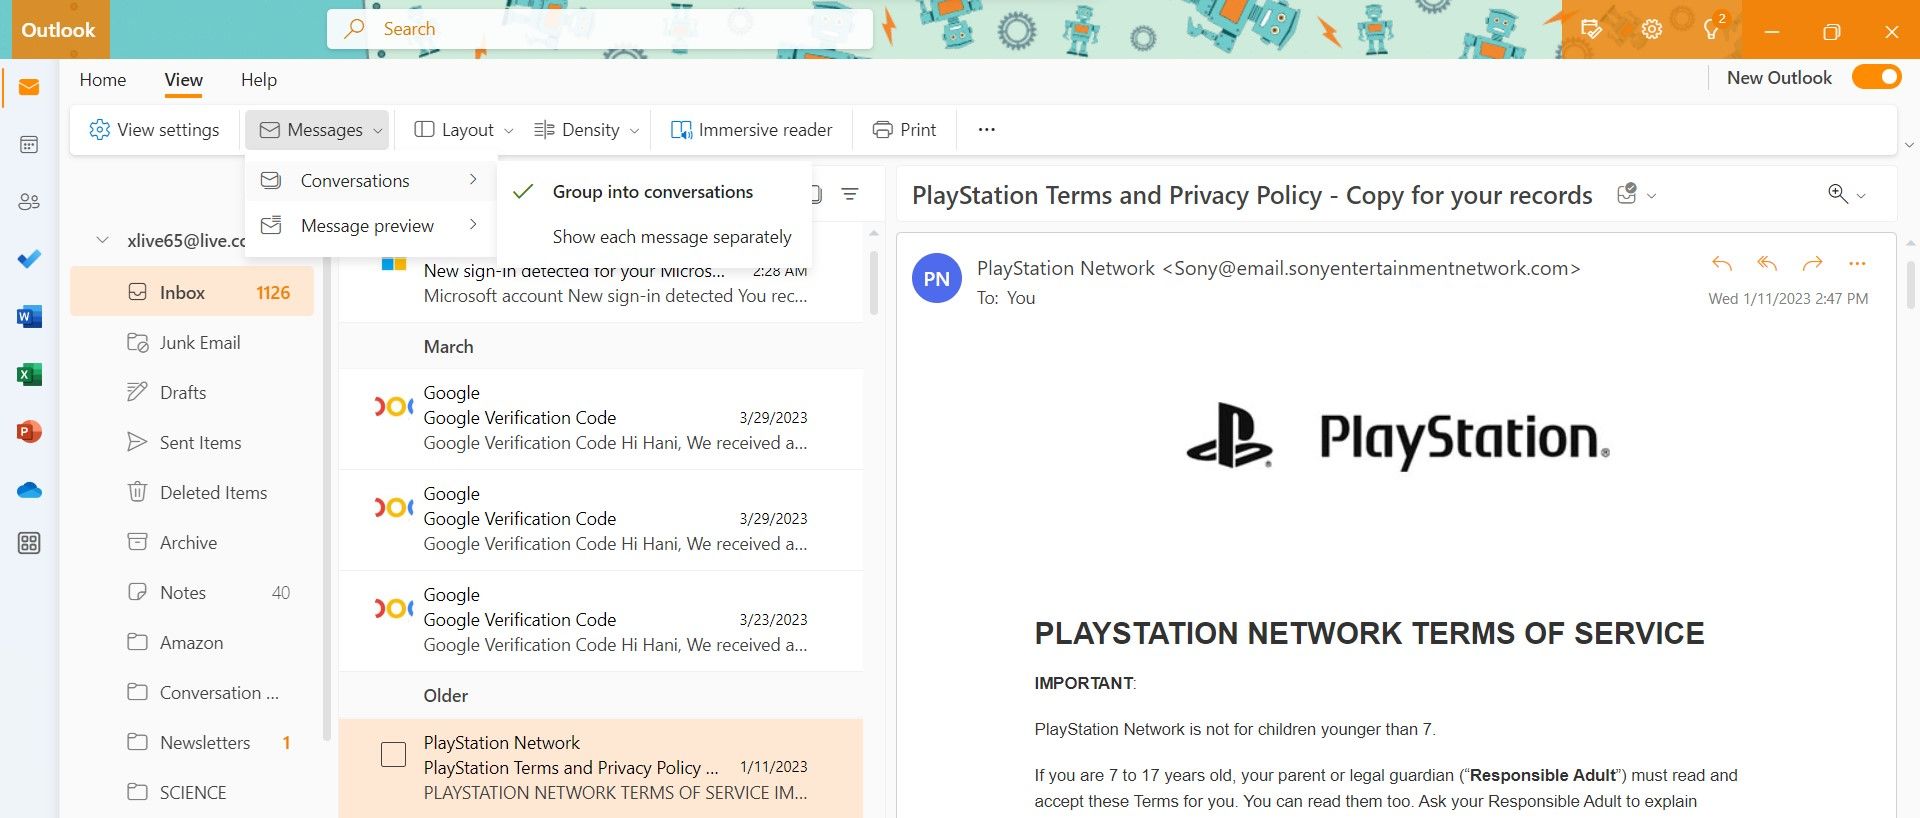
Task: Open View settings in the ribbon
Action: pyautogui.click(x=154, y=130)
